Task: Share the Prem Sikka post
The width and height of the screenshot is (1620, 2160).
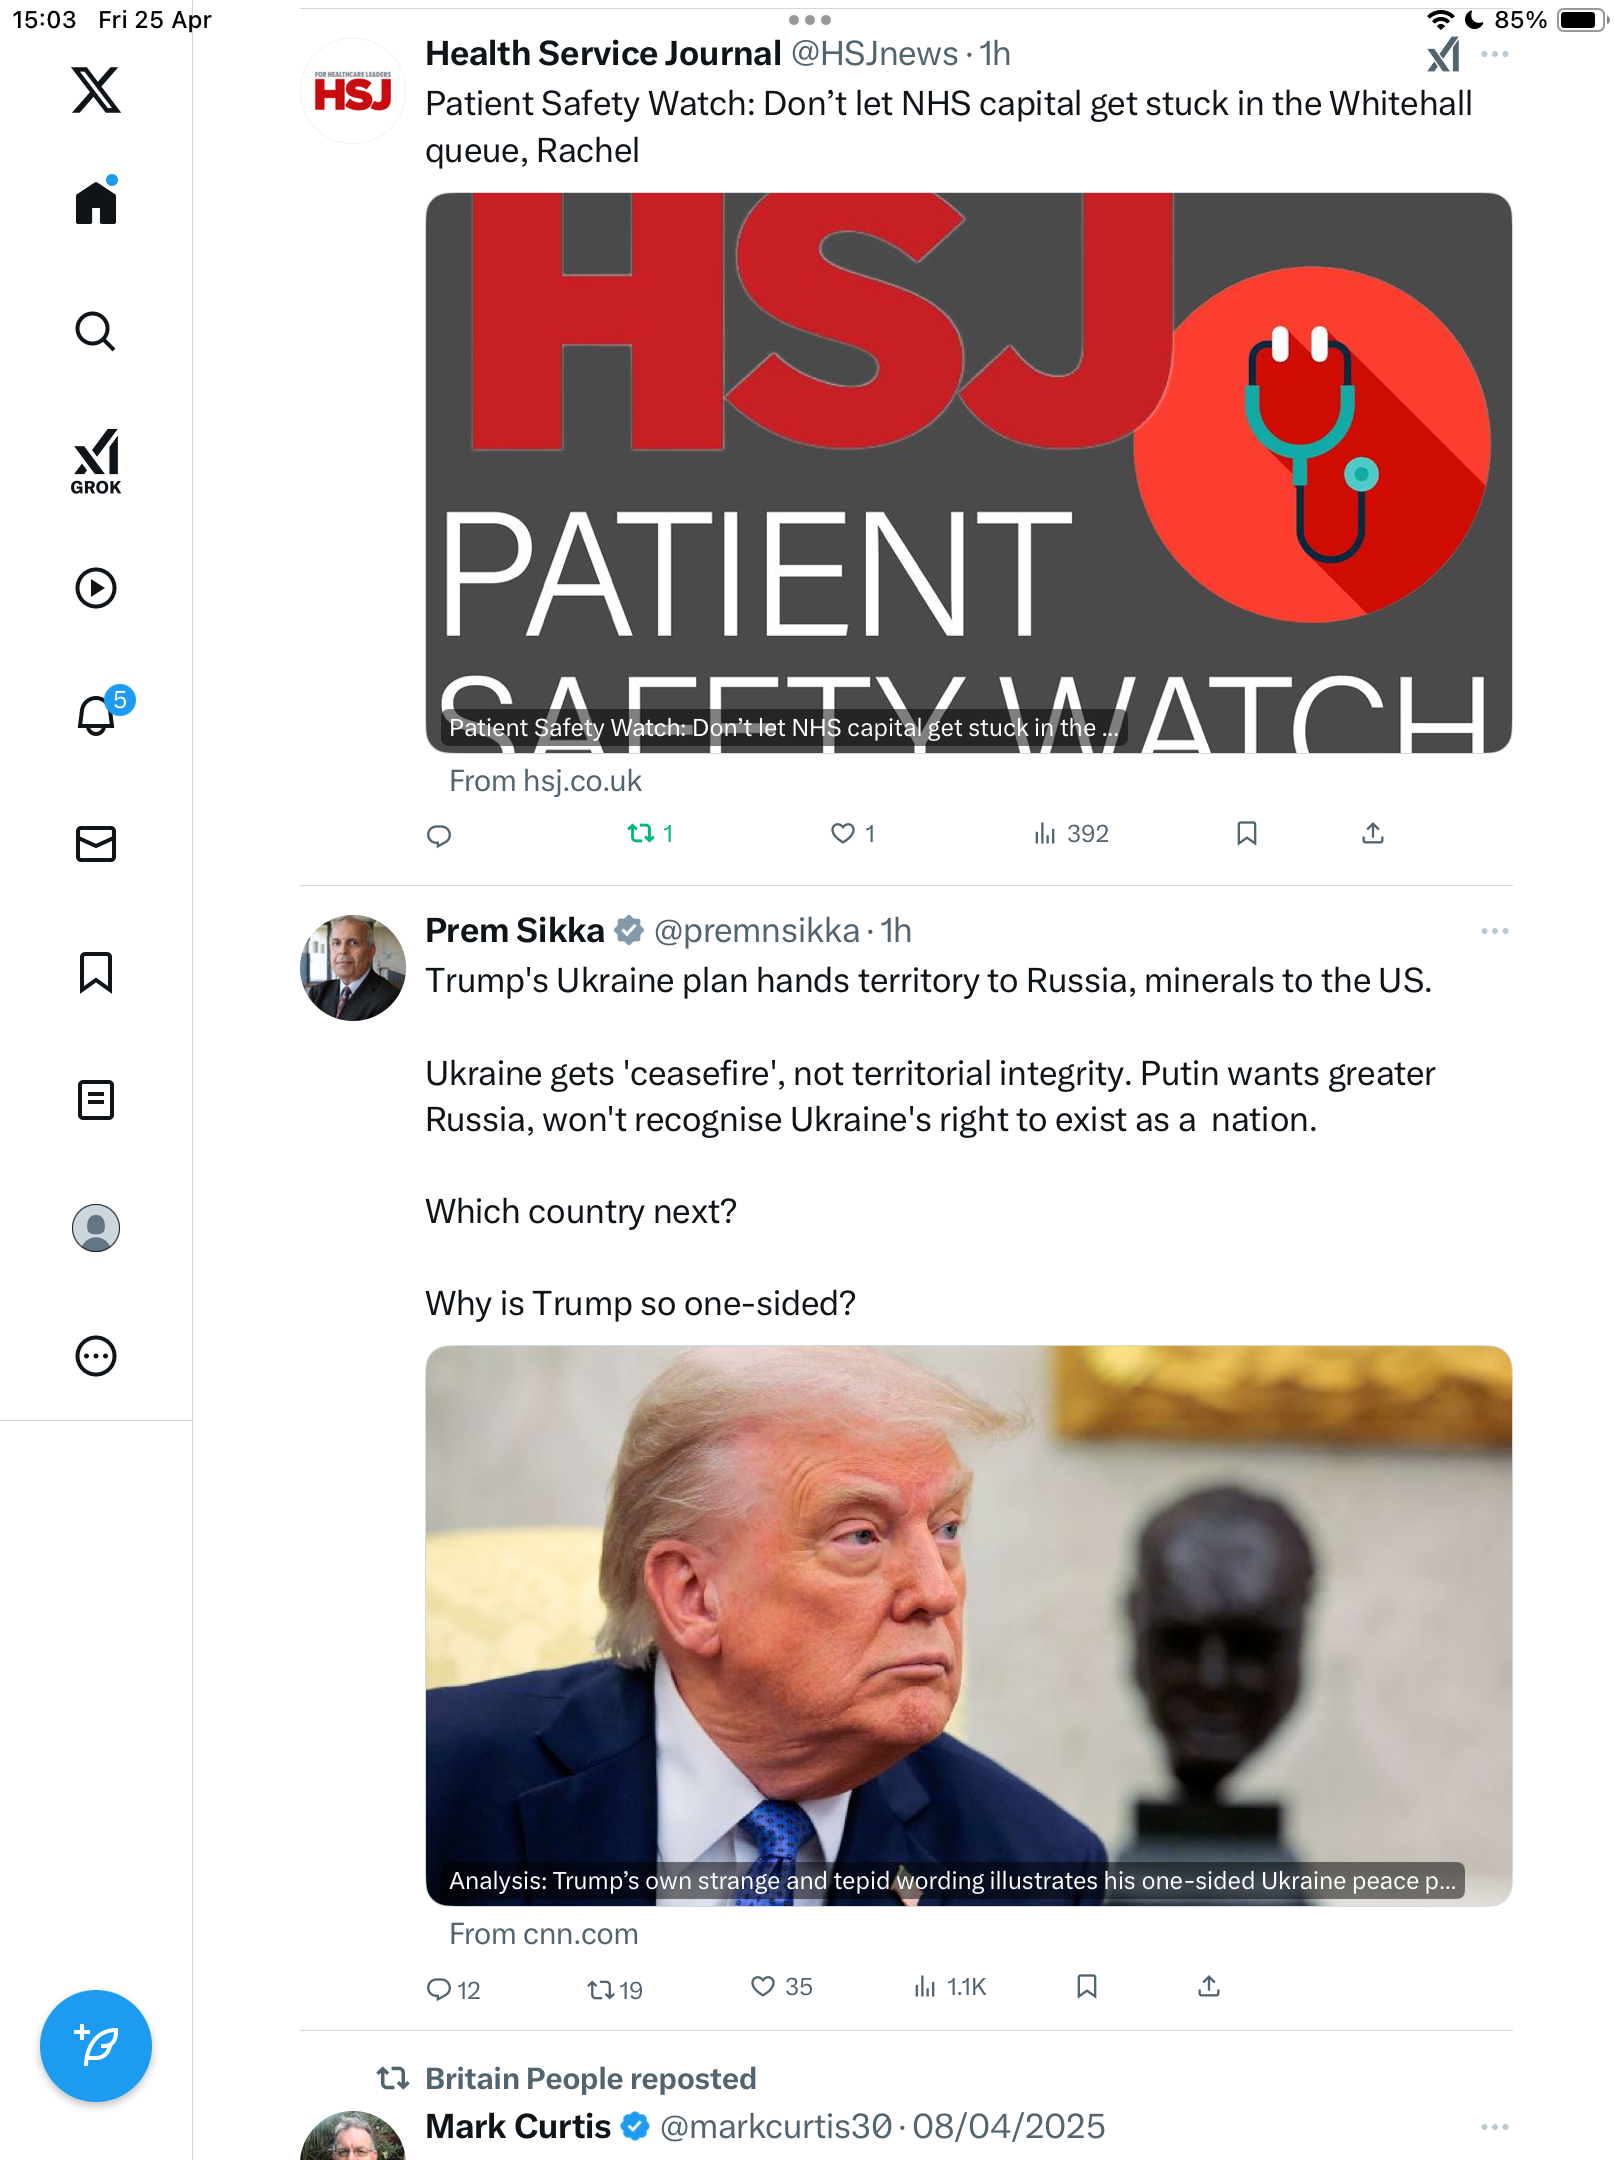Action: (x=1209, y=1987)
